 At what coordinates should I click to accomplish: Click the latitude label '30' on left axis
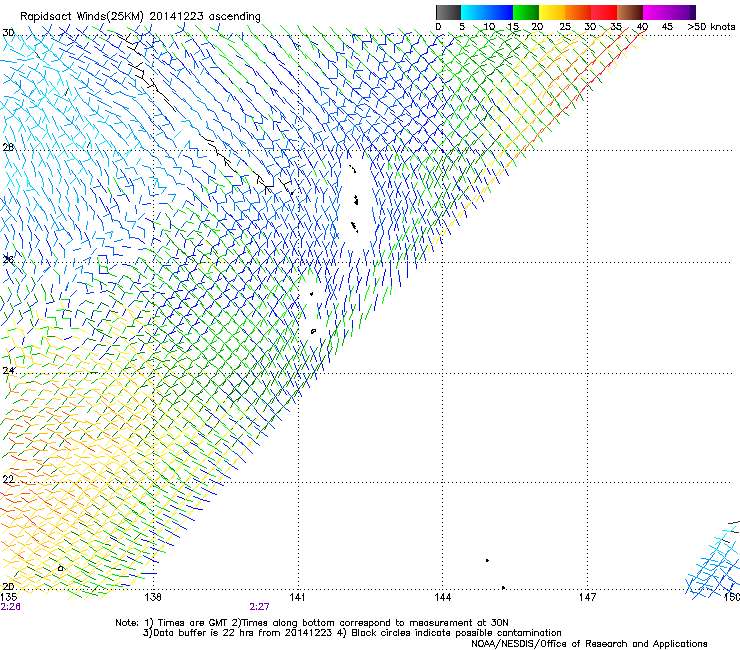pos(8,33)
